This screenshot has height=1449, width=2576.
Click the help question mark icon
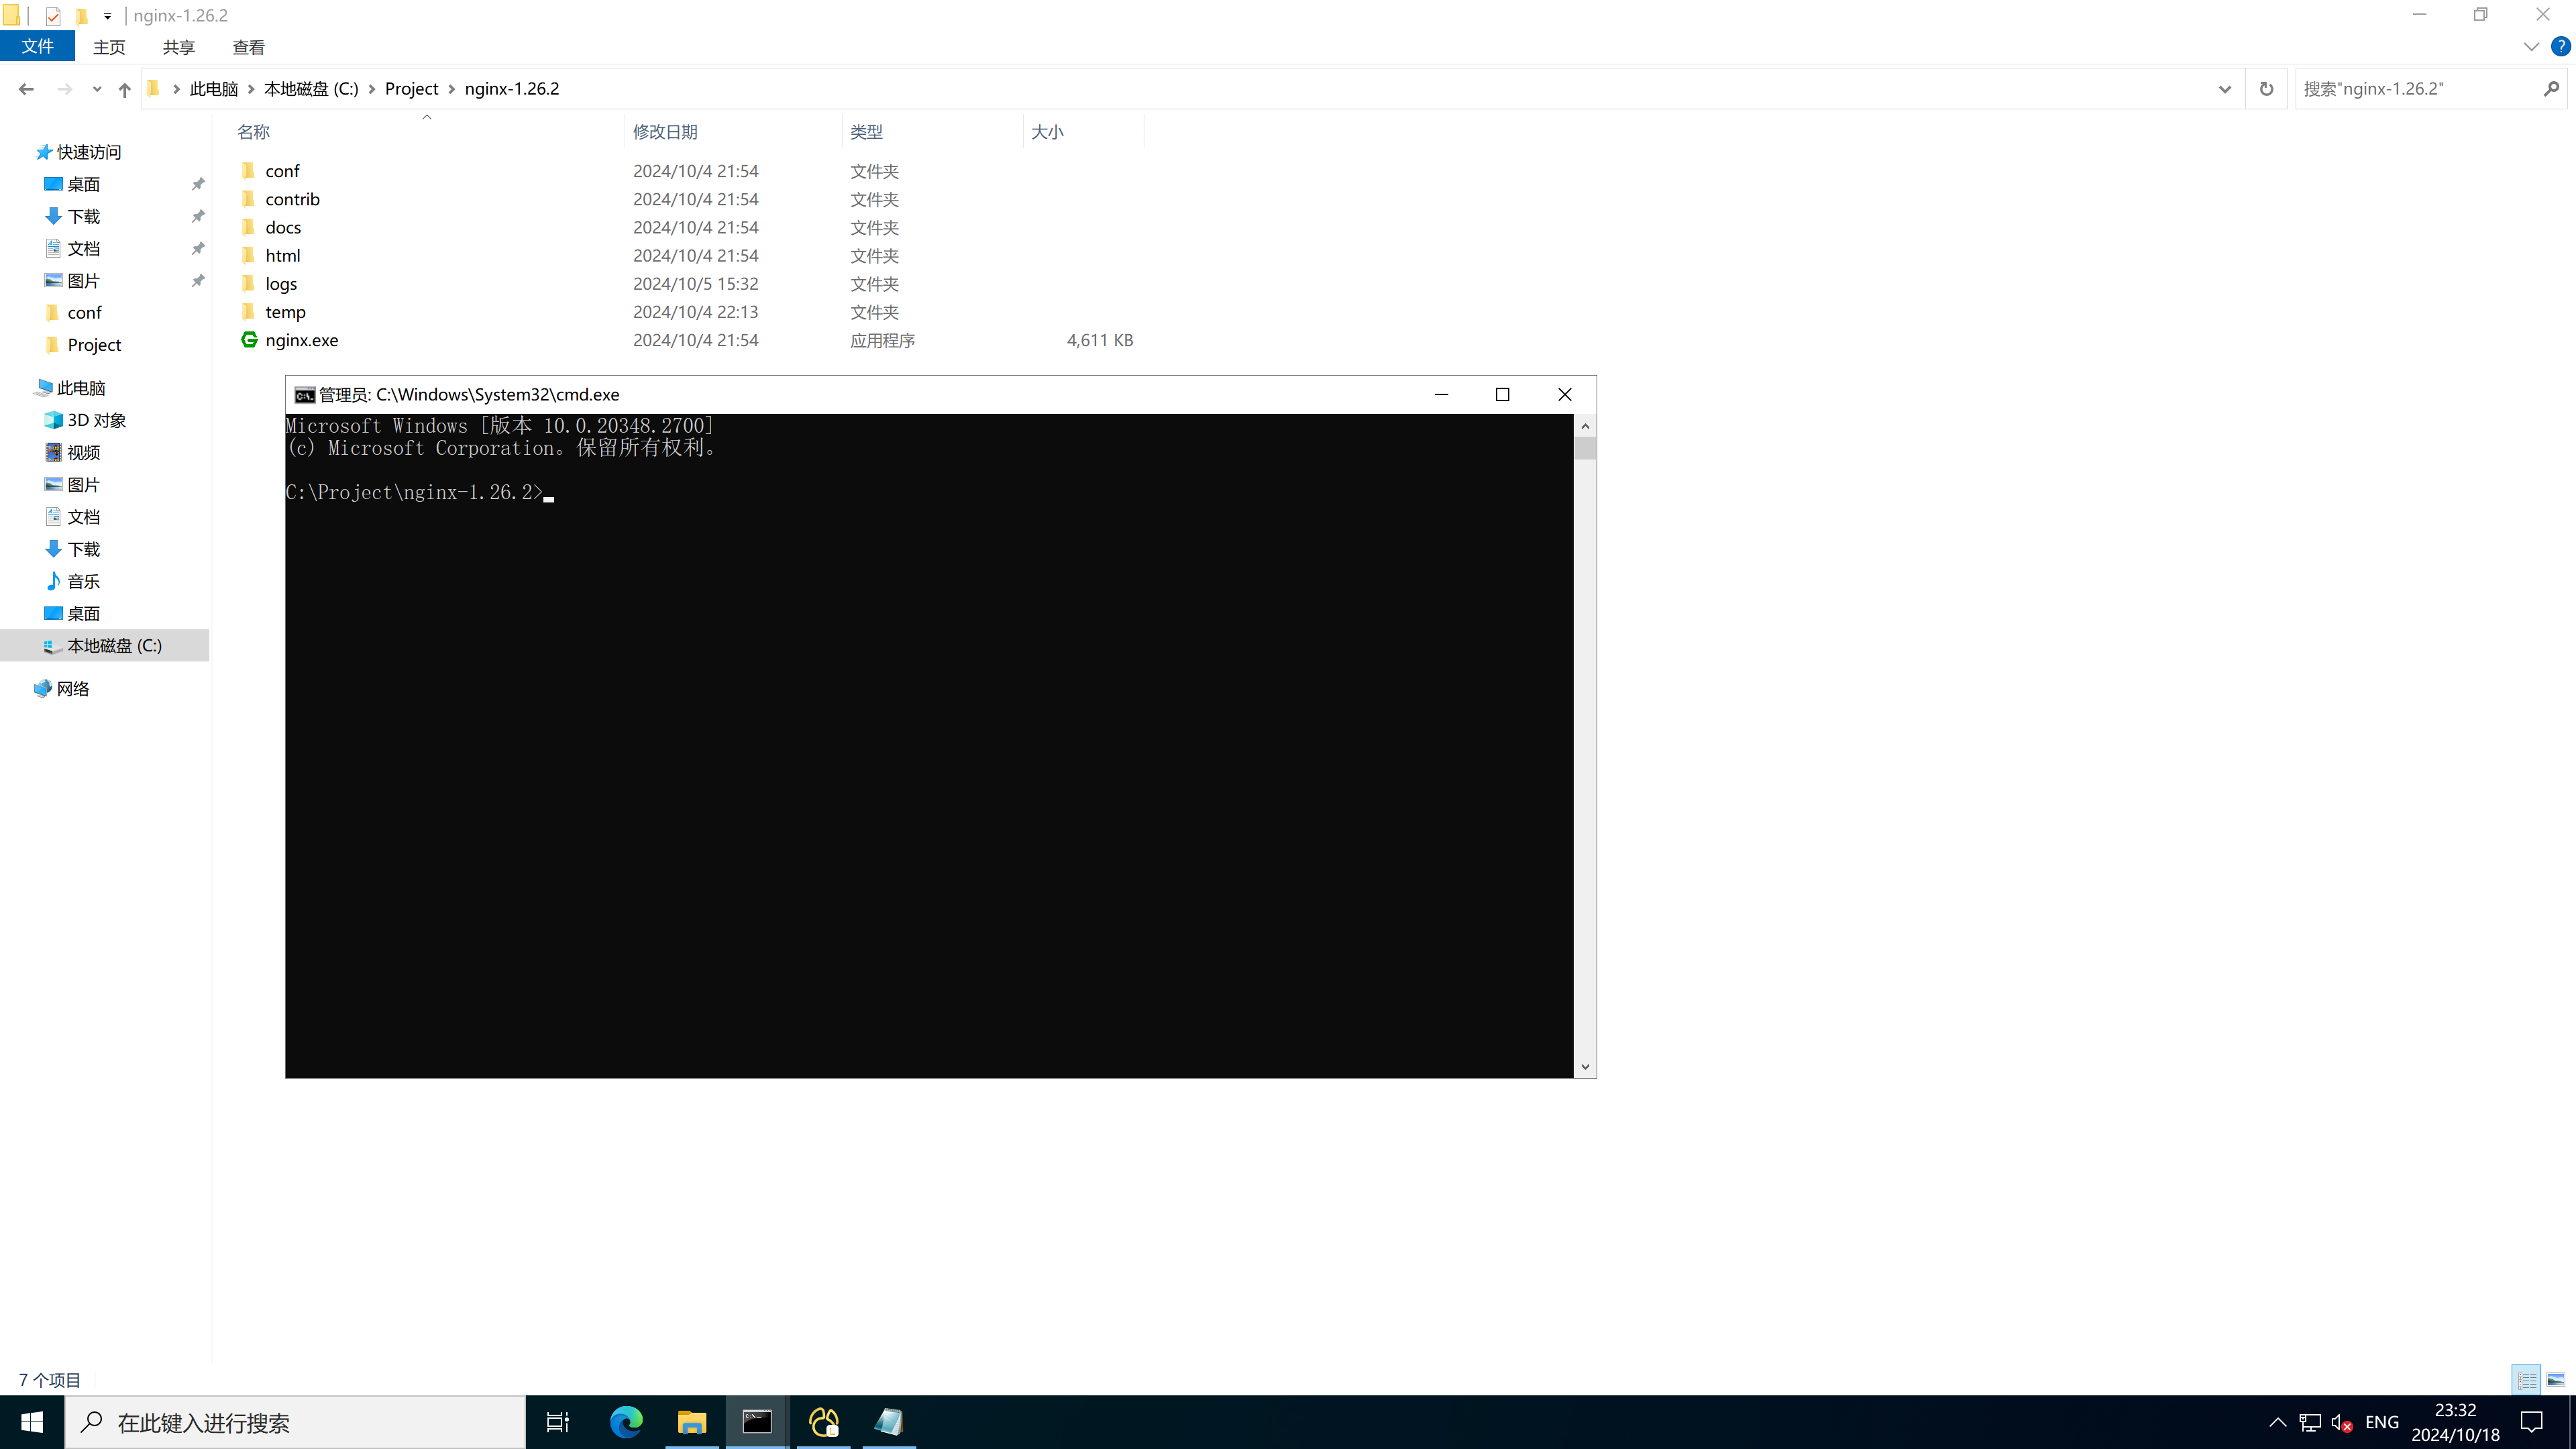coord(2560,47)
